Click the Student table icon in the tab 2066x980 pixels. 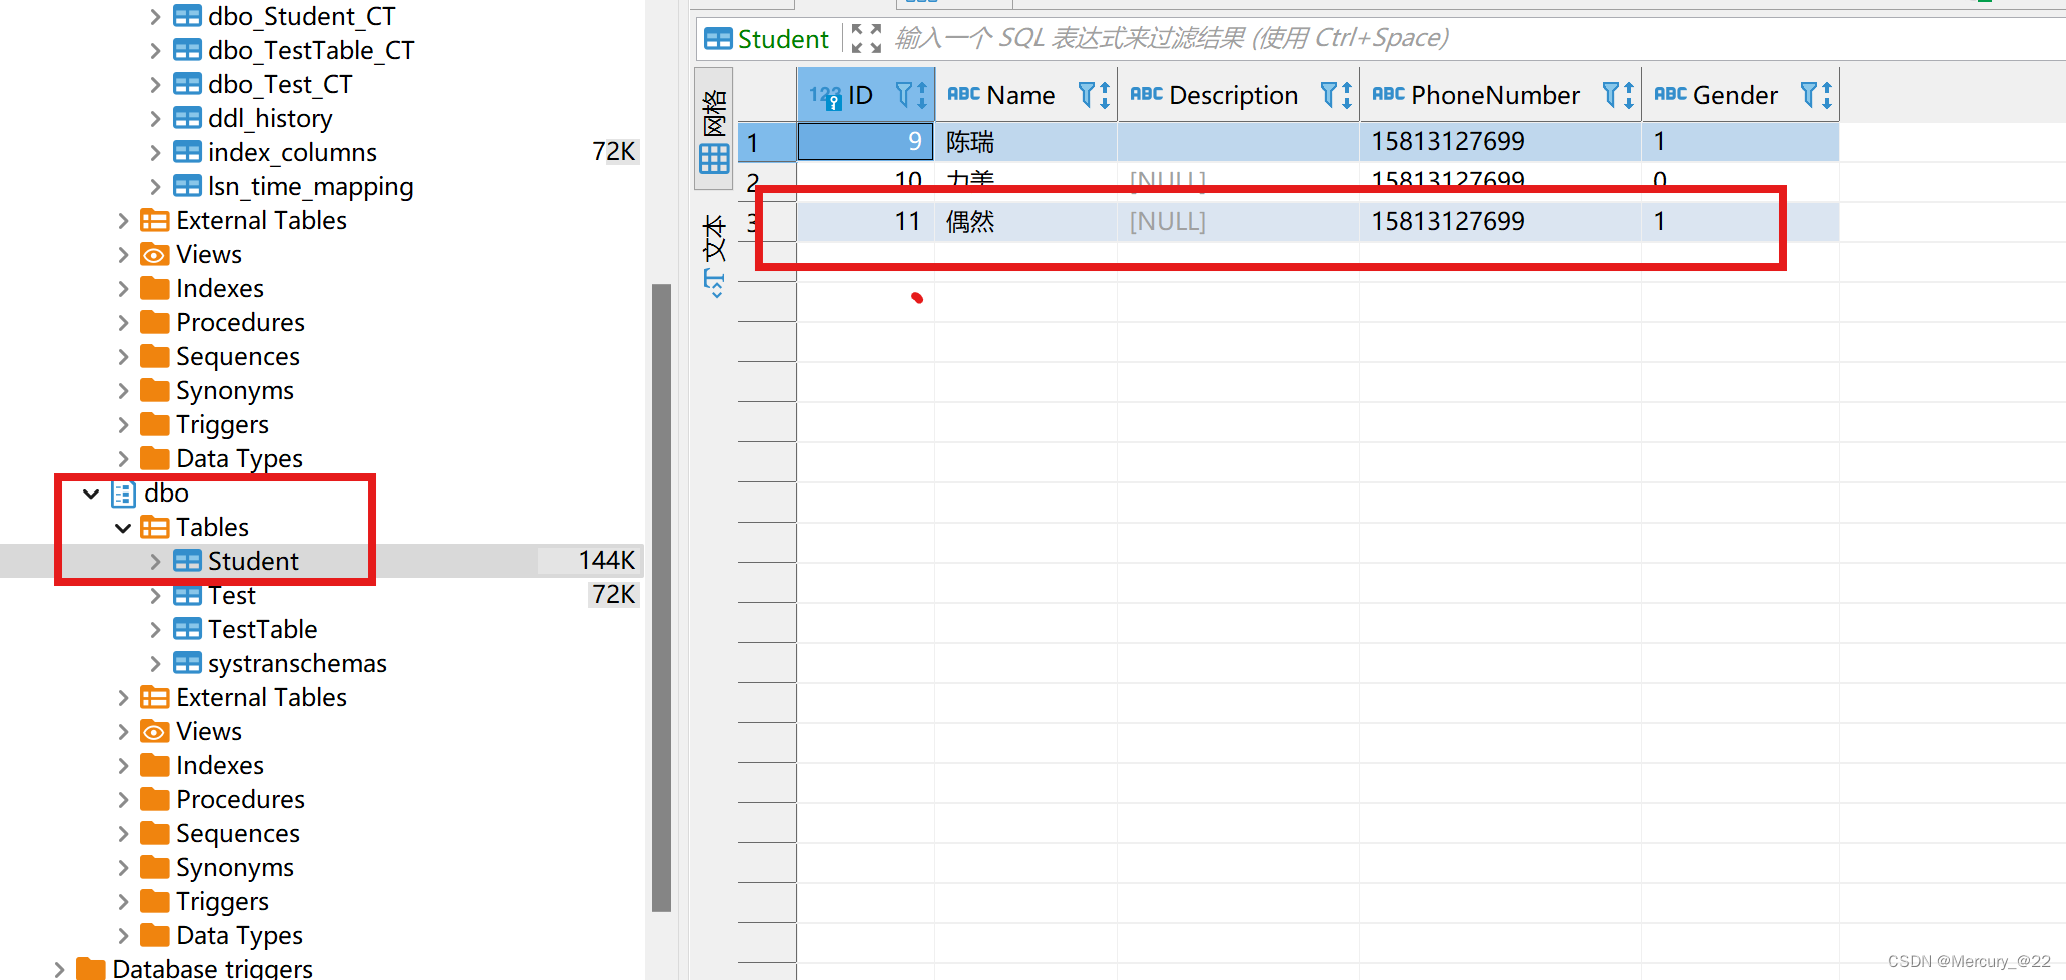click(718, 38)
